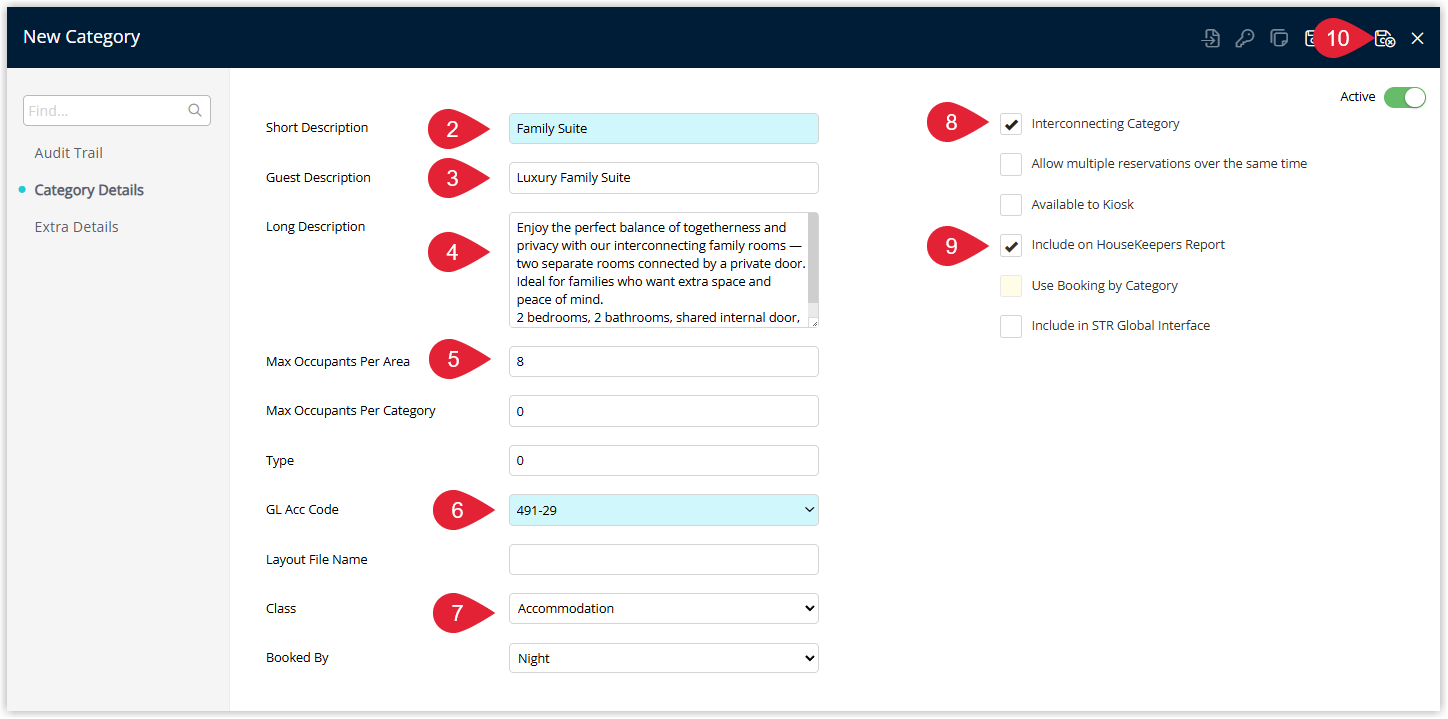Click the Type input field

pos(664,461)
